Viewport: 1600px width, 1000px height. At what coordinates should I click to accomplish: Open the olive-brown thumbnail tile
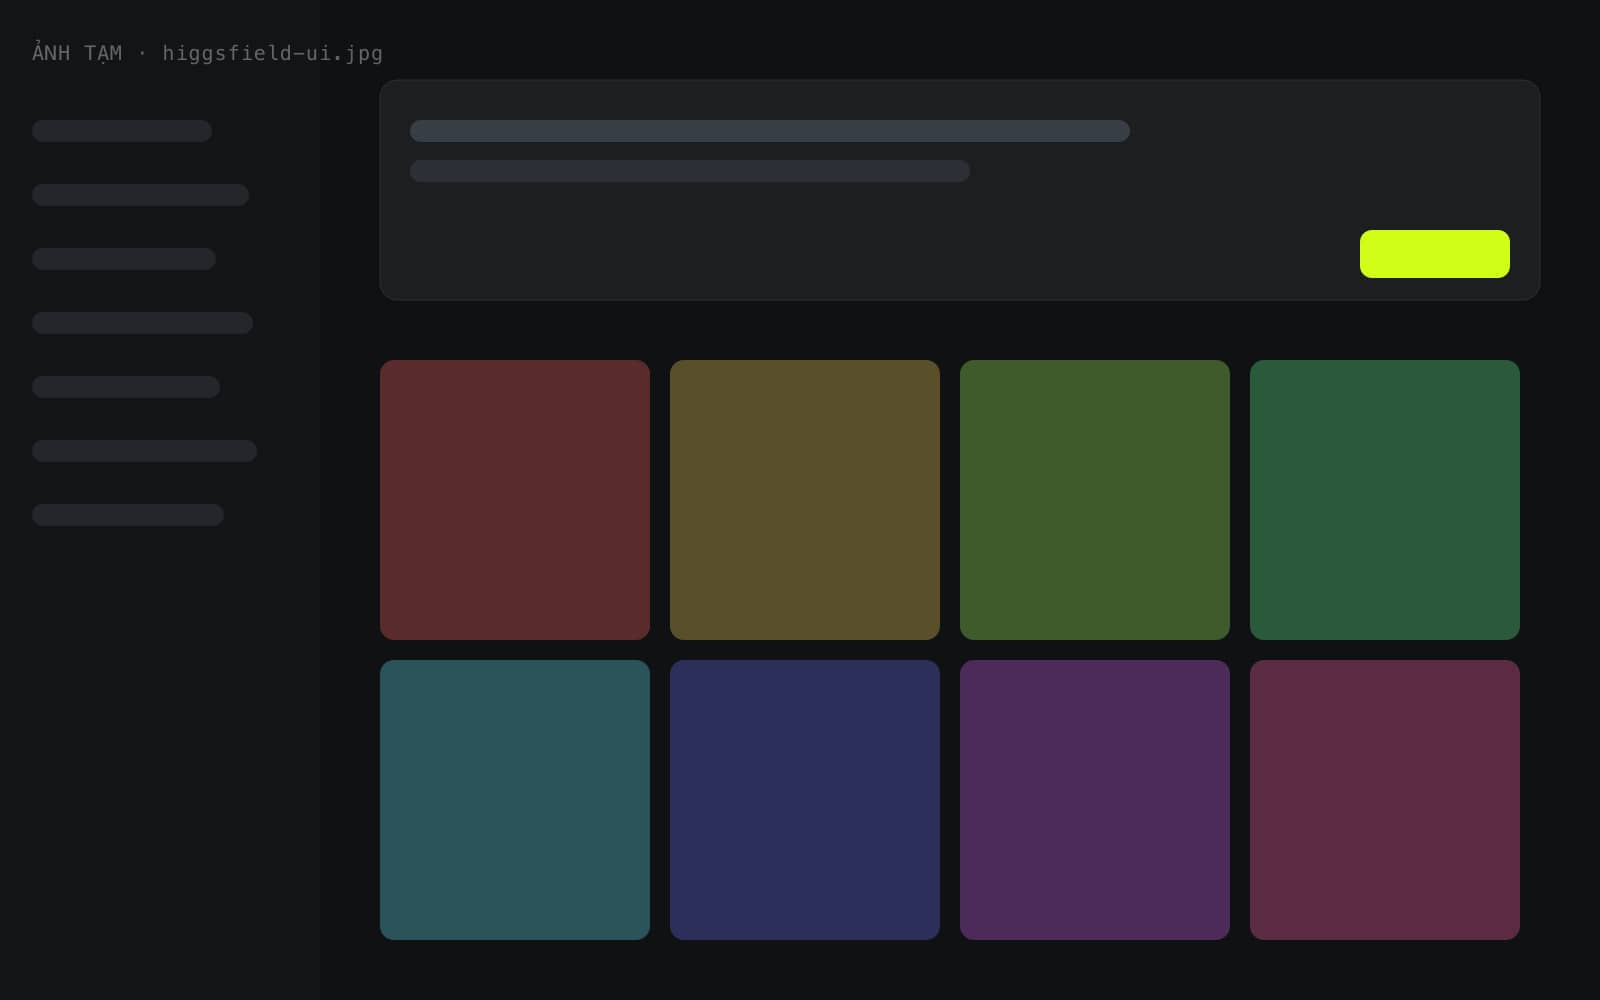pyautogui.click(x=805, y=500)
